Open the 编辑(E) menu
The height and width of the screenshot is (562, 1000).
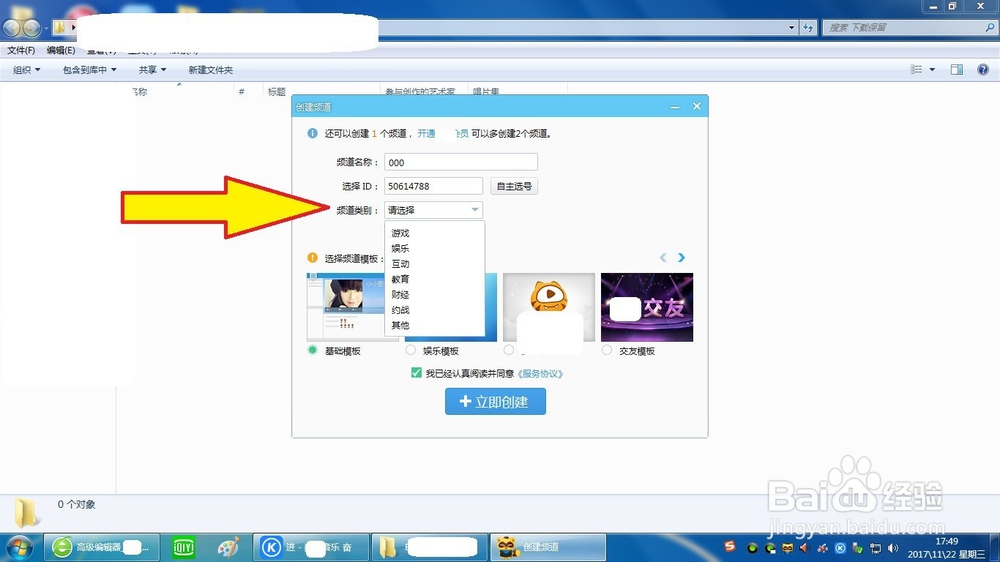tap(61, 50)
